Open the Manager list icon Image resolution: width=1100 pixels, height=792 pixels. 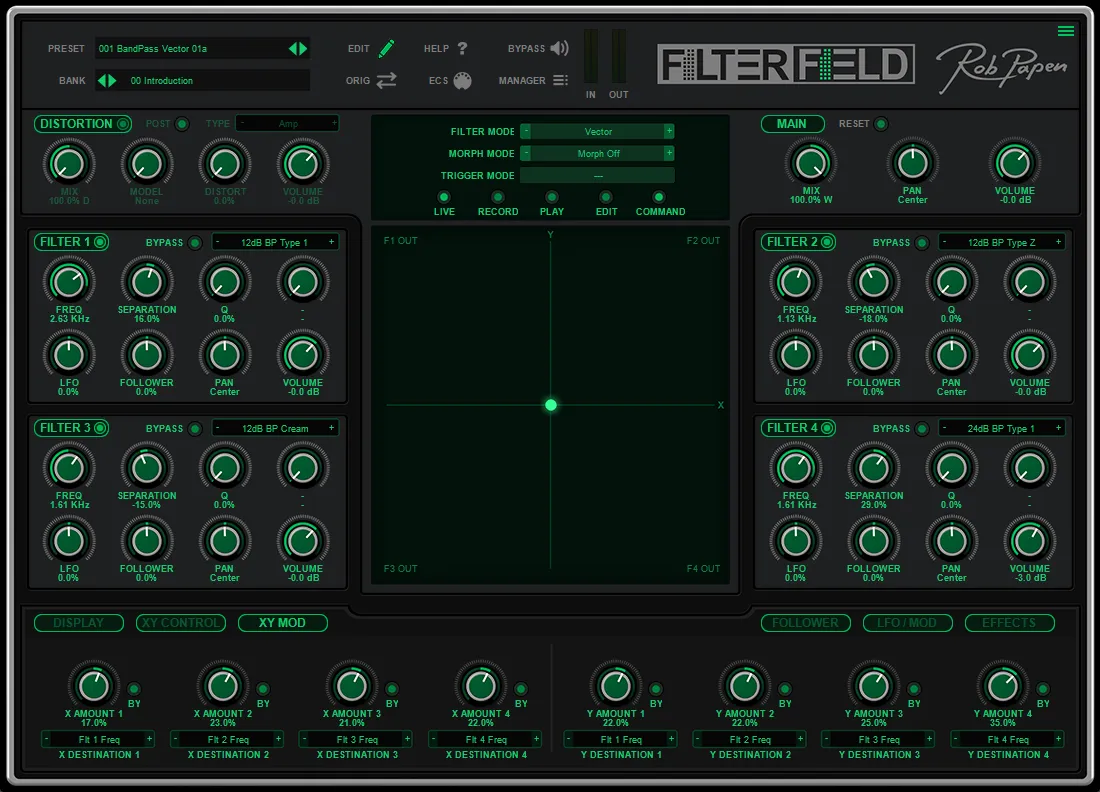[560, 81]
